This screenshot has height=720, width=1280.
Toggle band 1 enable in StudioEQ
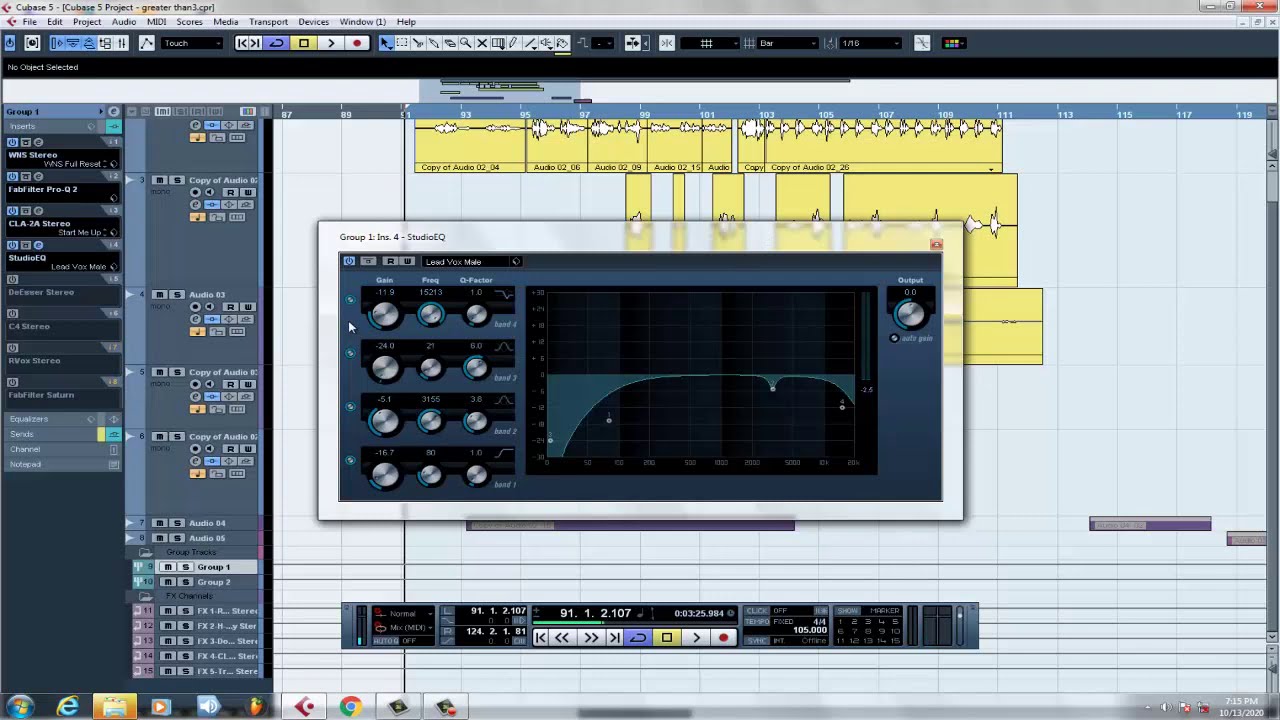[350, 460]
